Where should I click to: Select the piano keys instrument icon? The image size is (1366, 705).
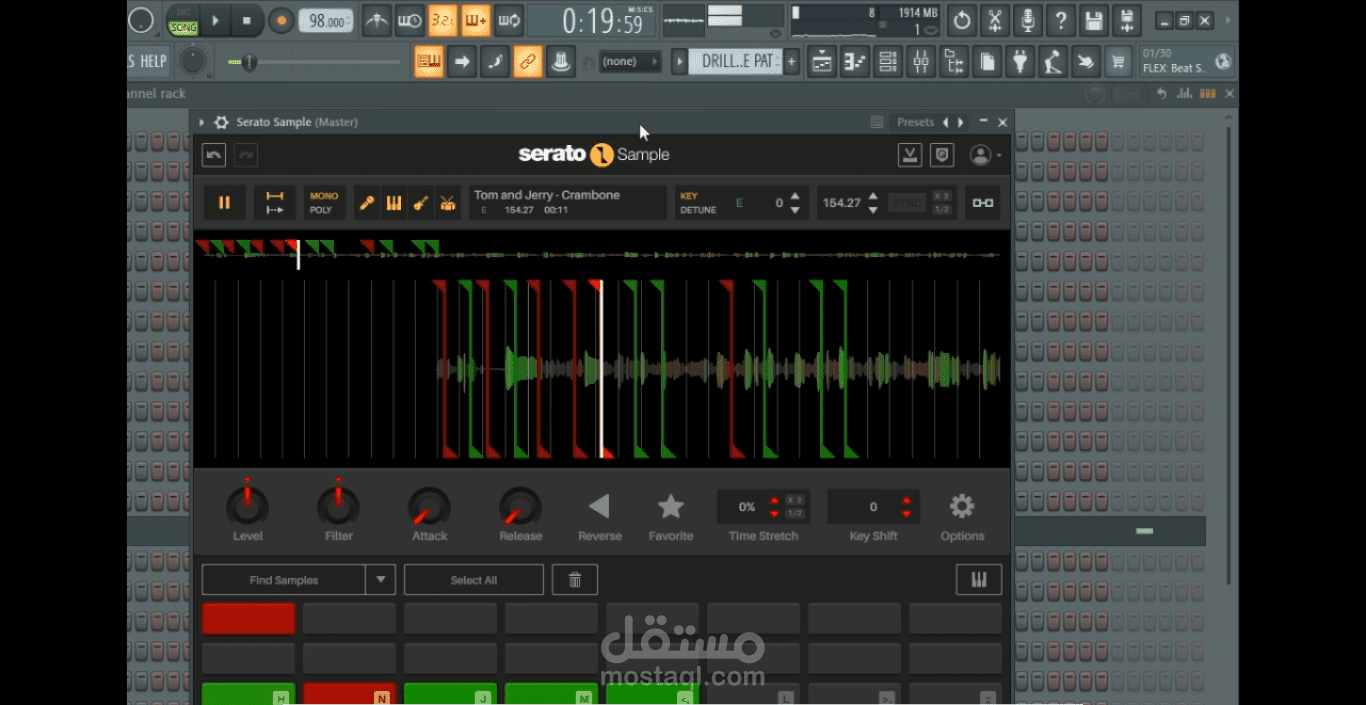pyautogui.click(x=394, y=203)
